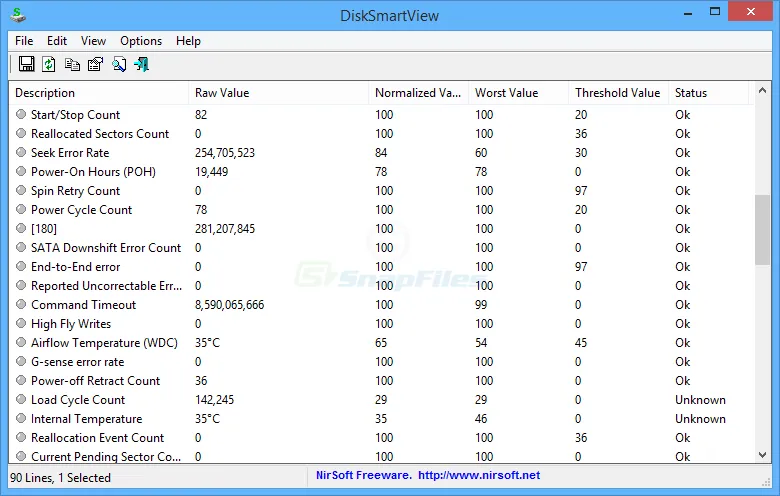Click the Copy Selected Items toolbar icon
This screenshot has width=780, height=496.
72,64
